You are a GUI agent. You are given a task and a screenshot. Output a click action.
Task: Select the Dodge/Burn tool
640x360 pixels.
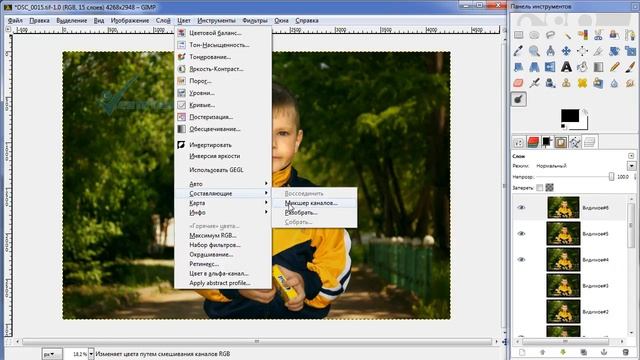pyautogui.click(x=518, y=99)
